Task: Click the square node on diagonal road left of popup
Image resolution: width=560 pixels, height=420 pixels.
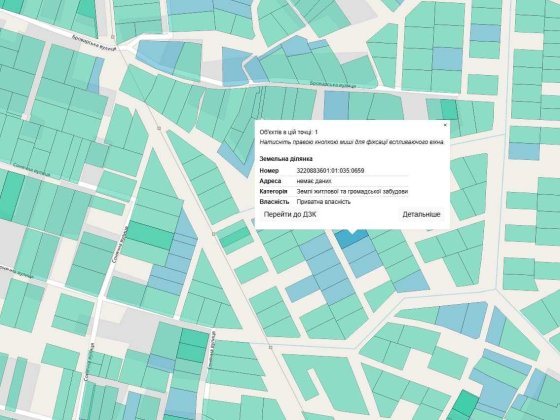Action: coord(159,128)
